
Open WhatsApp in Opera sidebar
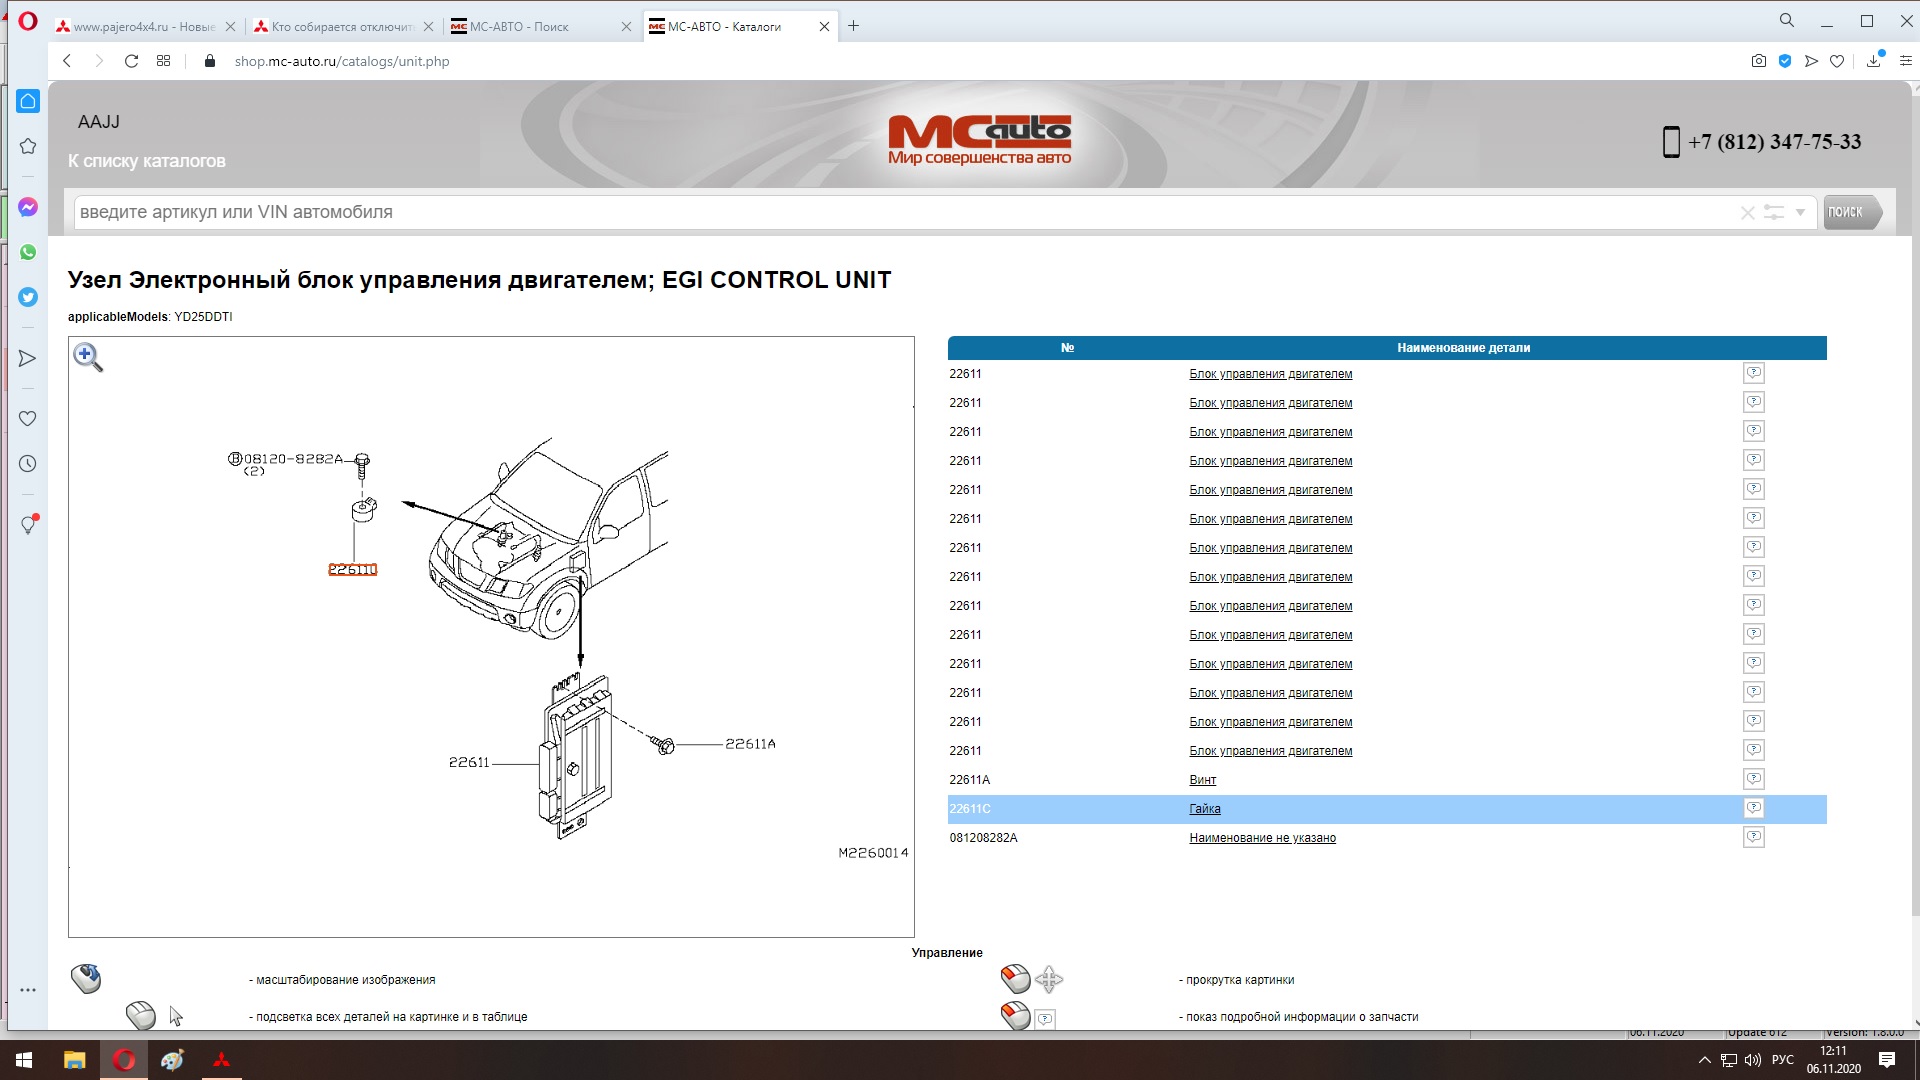28,252
